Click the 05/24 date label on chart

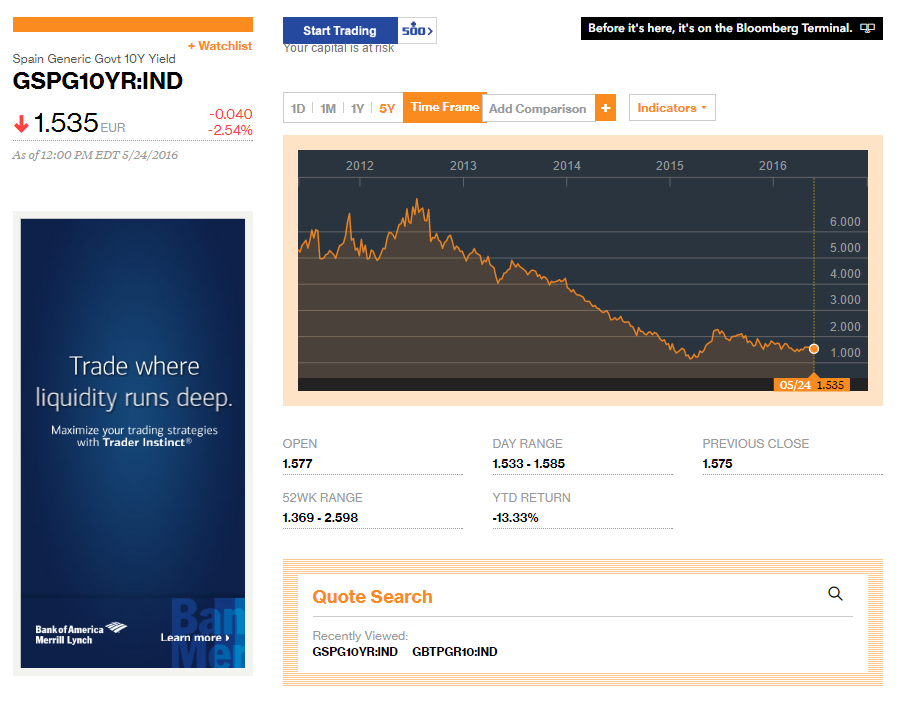(x=795, y=385)
